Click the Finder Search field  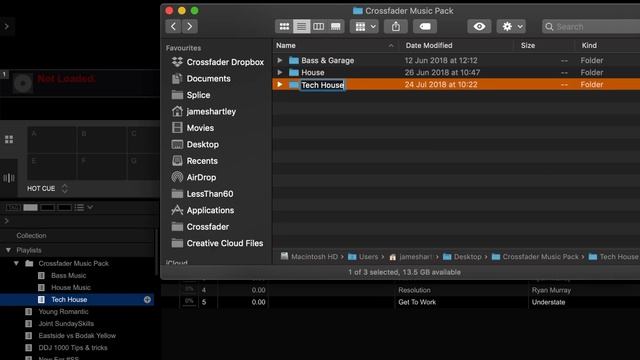coord(591,27)
